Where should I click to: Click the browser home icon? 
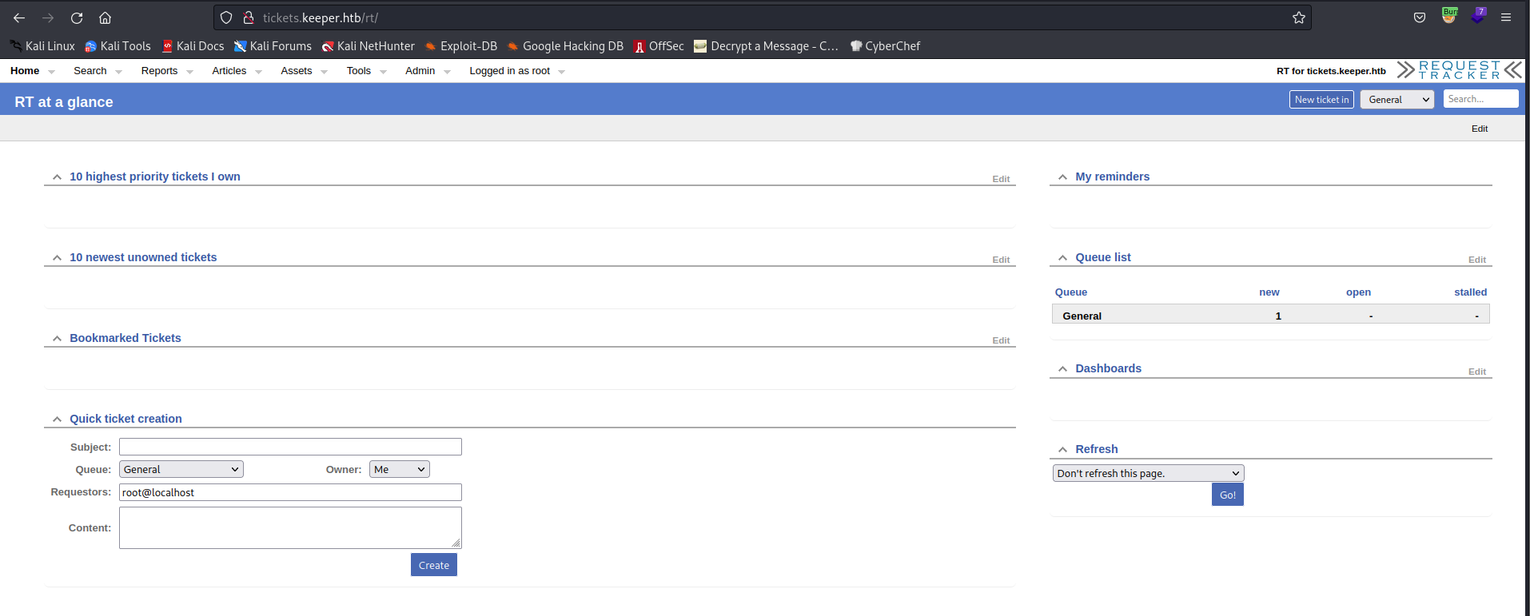pos(105,18)
